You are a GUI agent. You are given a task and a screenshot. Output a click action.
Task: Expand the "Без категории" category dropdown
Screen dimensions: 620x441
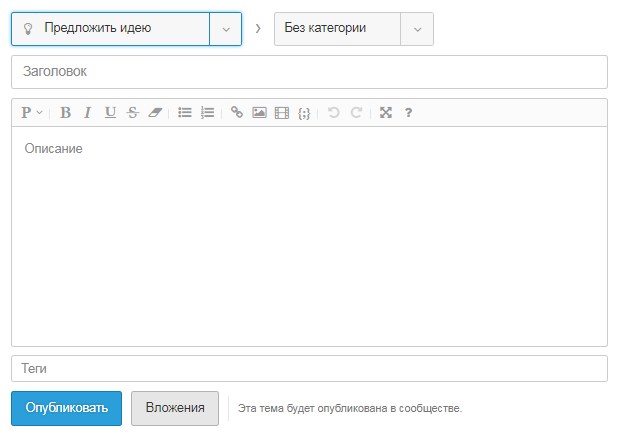[417, 29]
